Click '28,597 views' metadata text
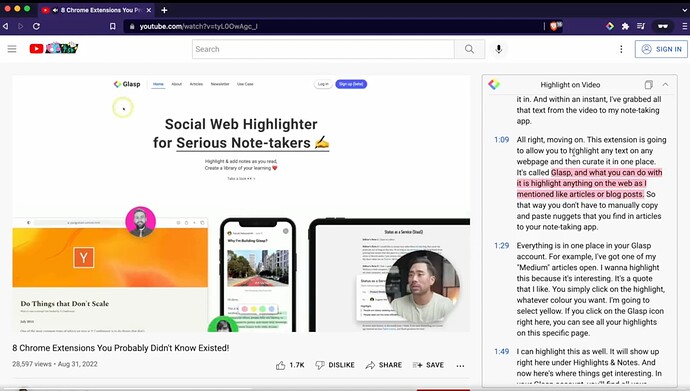The height and width of the screenshot is (391, 690). coord(32,364)
